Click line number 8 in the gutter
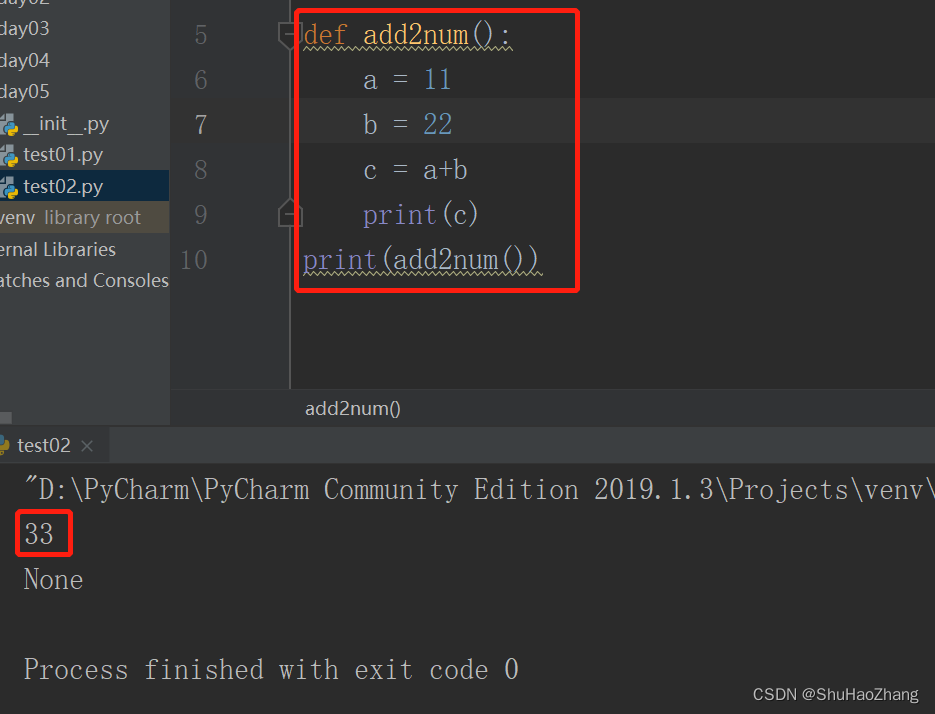The height and width of the screenshot is (714, 935). (201, 170)
